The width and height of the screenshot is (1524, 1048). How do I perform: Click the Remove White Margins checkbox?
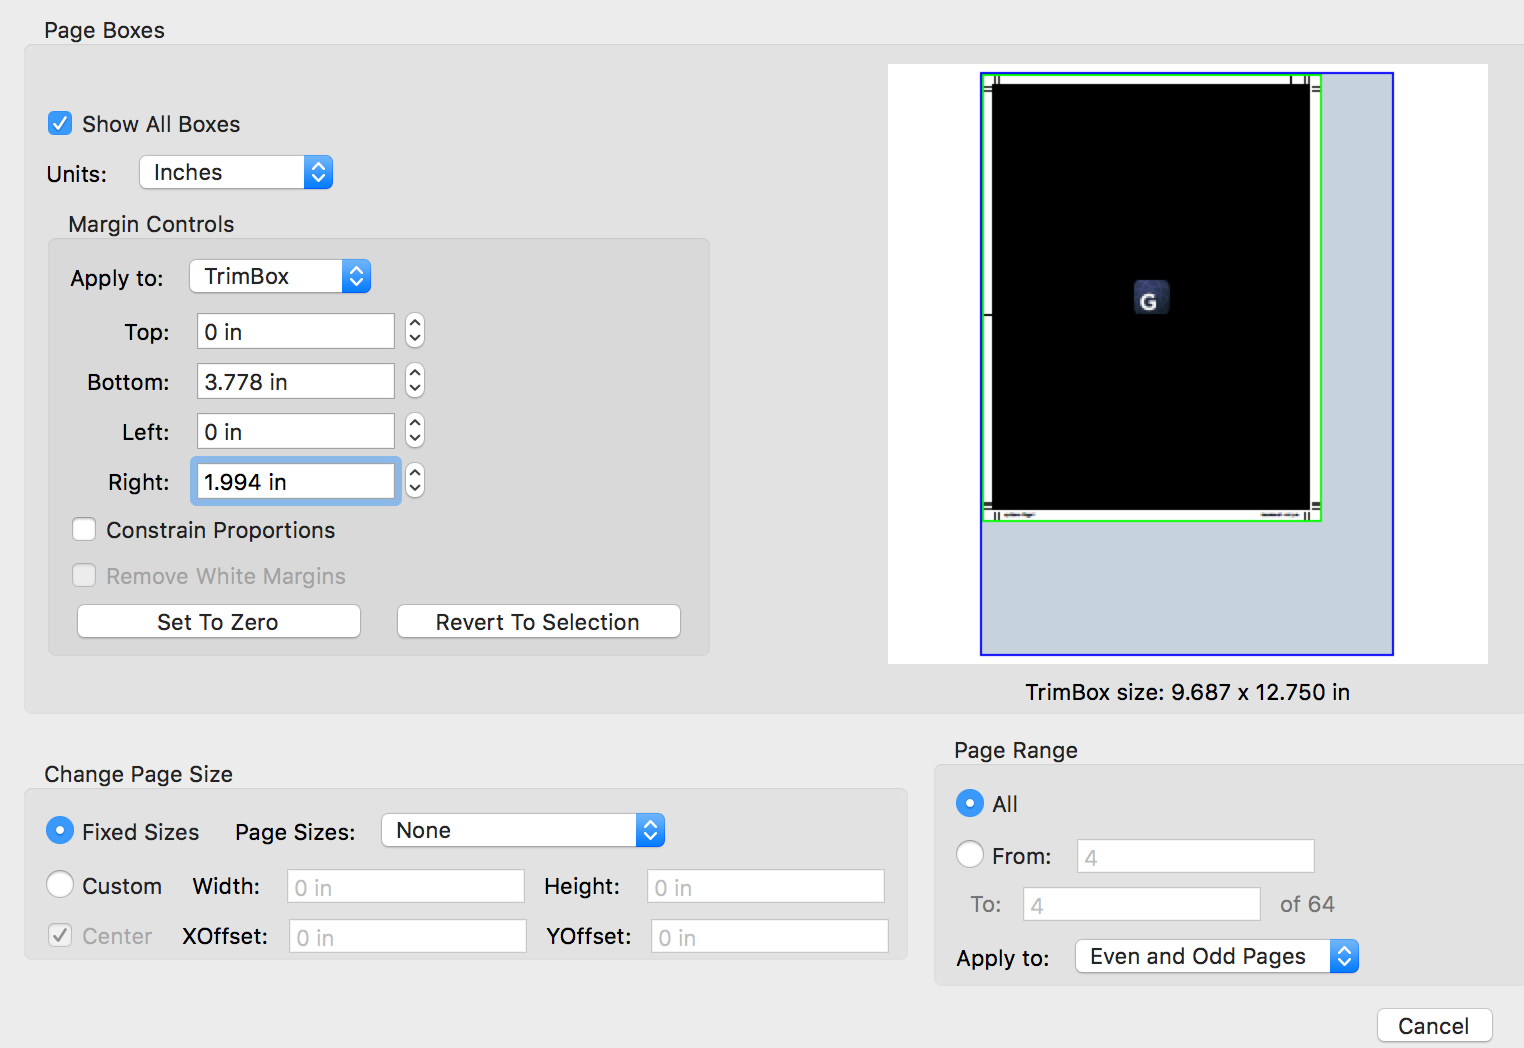tap(84, 575)
